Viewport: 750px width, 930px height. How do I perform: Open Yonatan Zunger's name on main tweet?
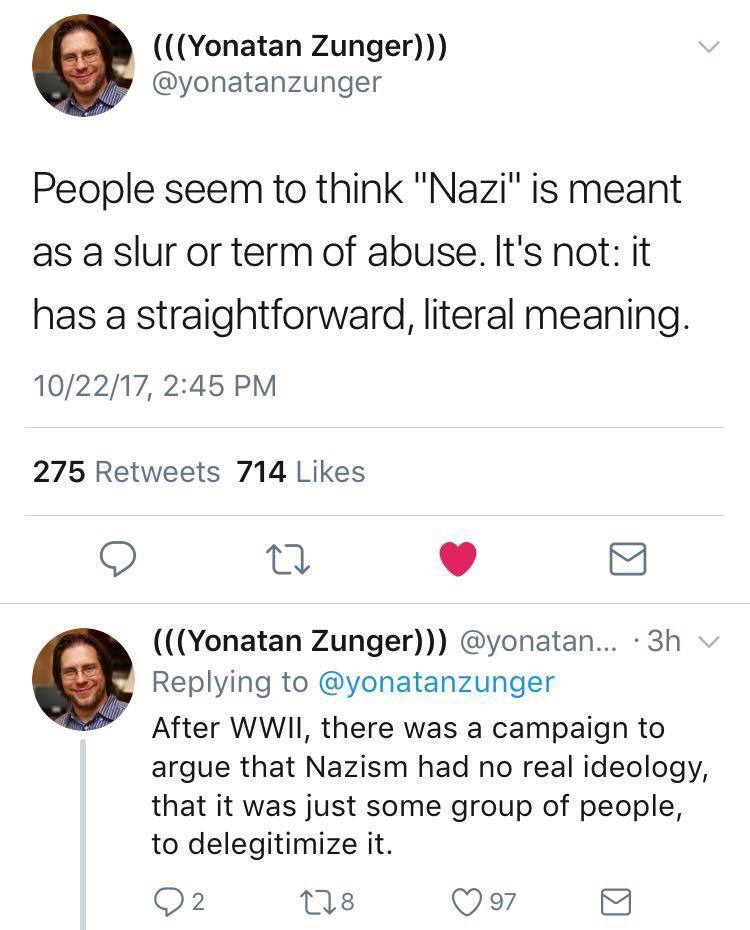299,45
